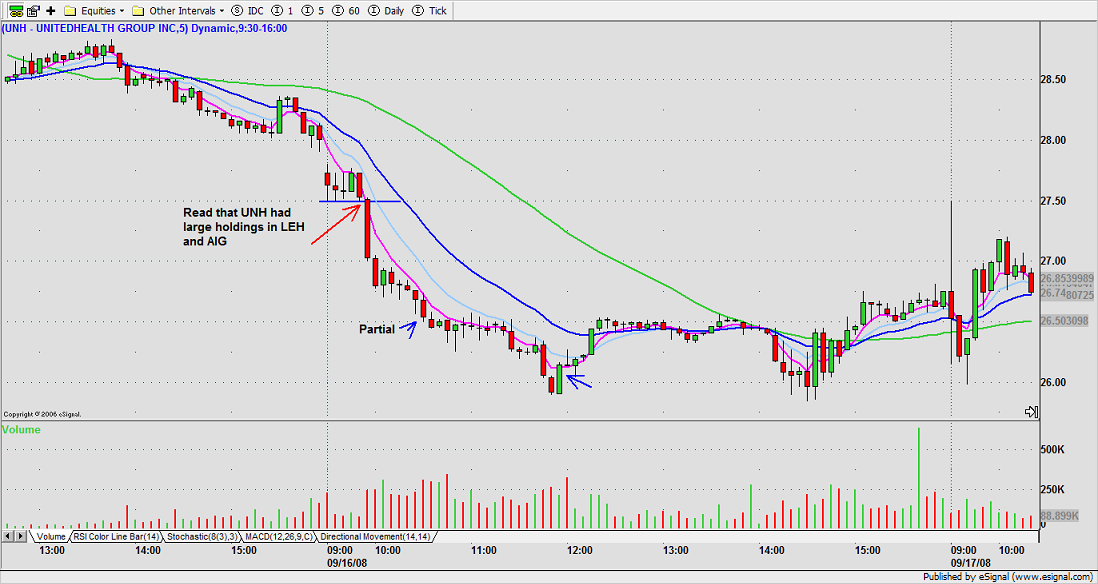
Task: Click the tab scroll right arrow
Action: (x=21, y=536)
